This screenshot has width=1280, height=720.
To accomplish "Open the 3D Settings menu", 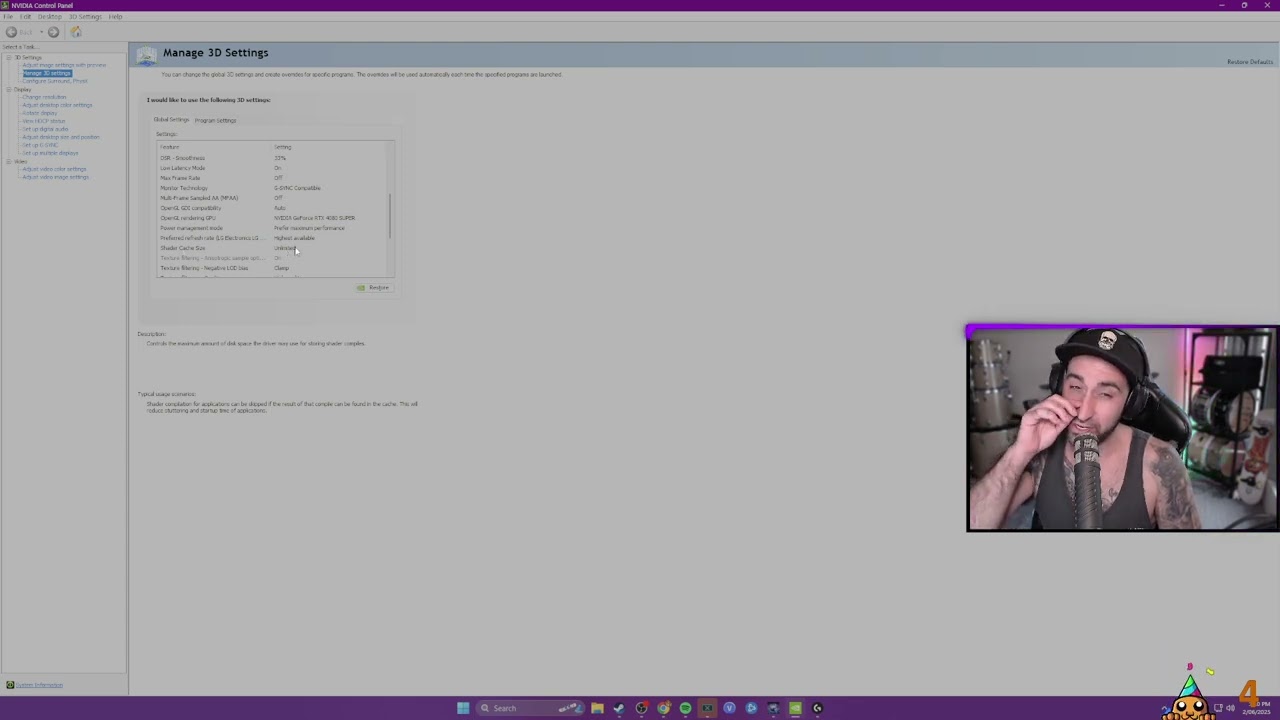I will pyautogui.click(x=85, y=17).
